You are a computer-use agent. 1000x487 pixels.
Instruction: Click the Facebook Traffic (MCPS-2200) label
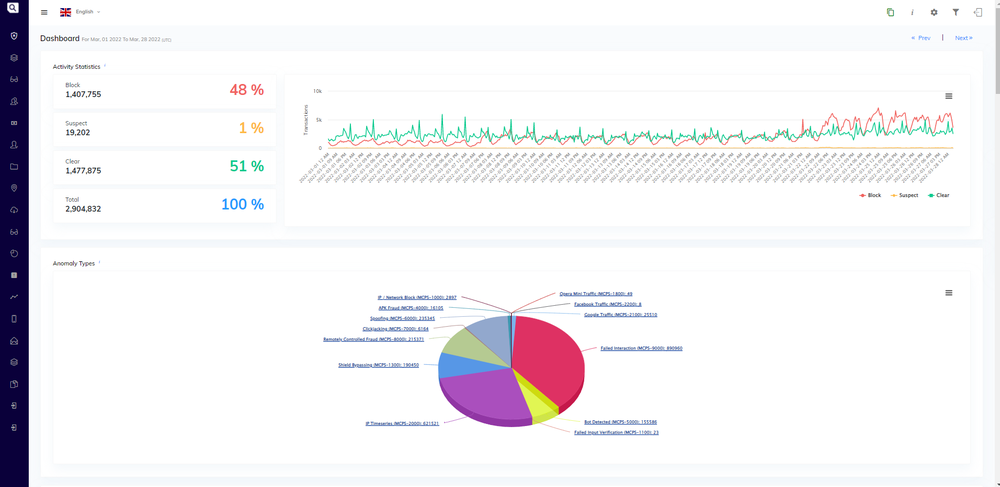pos(608,304)
